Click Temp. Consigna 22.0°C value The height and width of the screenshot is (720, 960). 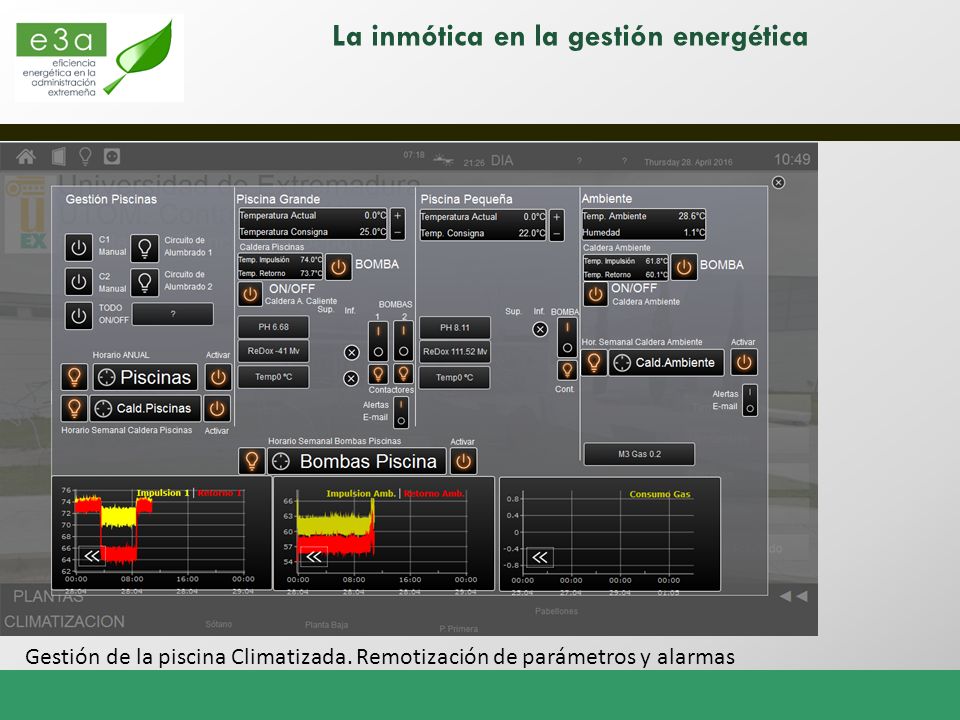coord(532,233)
